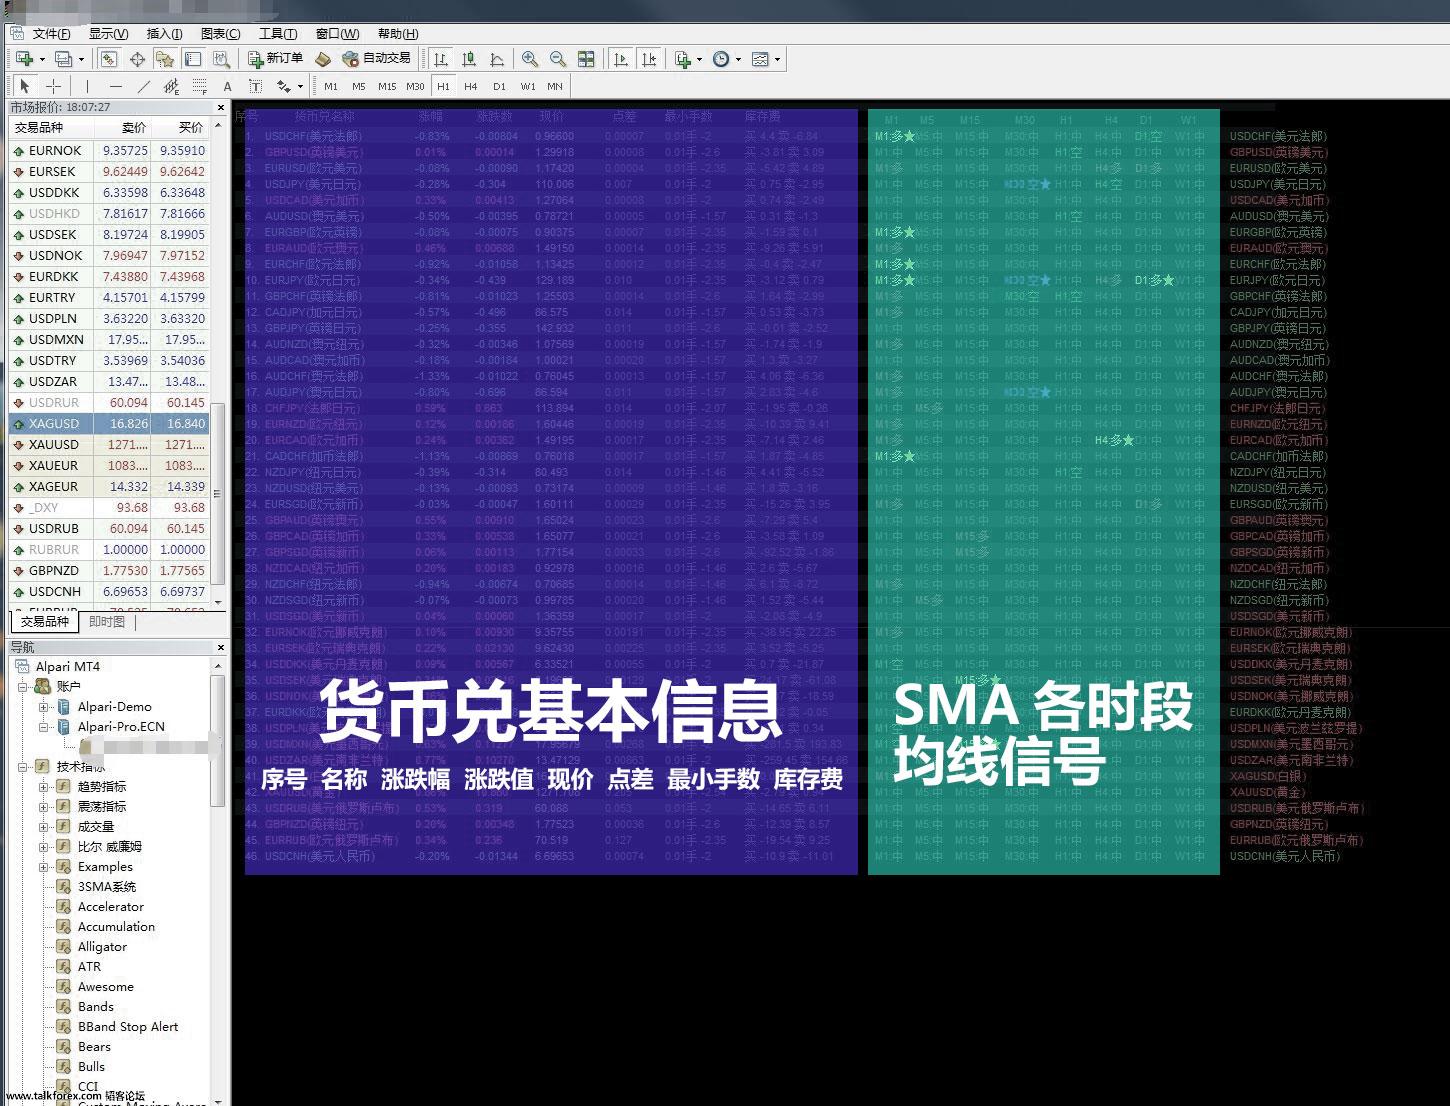Click the 新订单 button
Viewport: 1450px width, 1106px height.
click(275, 59)
